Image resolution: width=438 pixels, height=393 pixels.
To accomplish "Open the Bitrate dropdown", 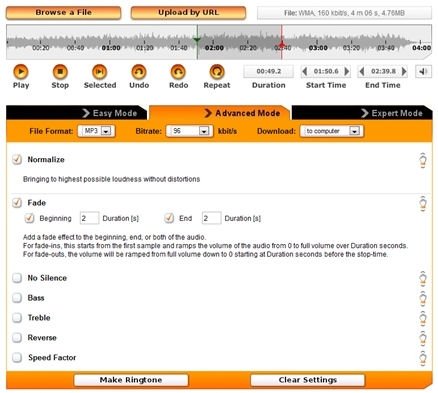I will pos(189,131).
